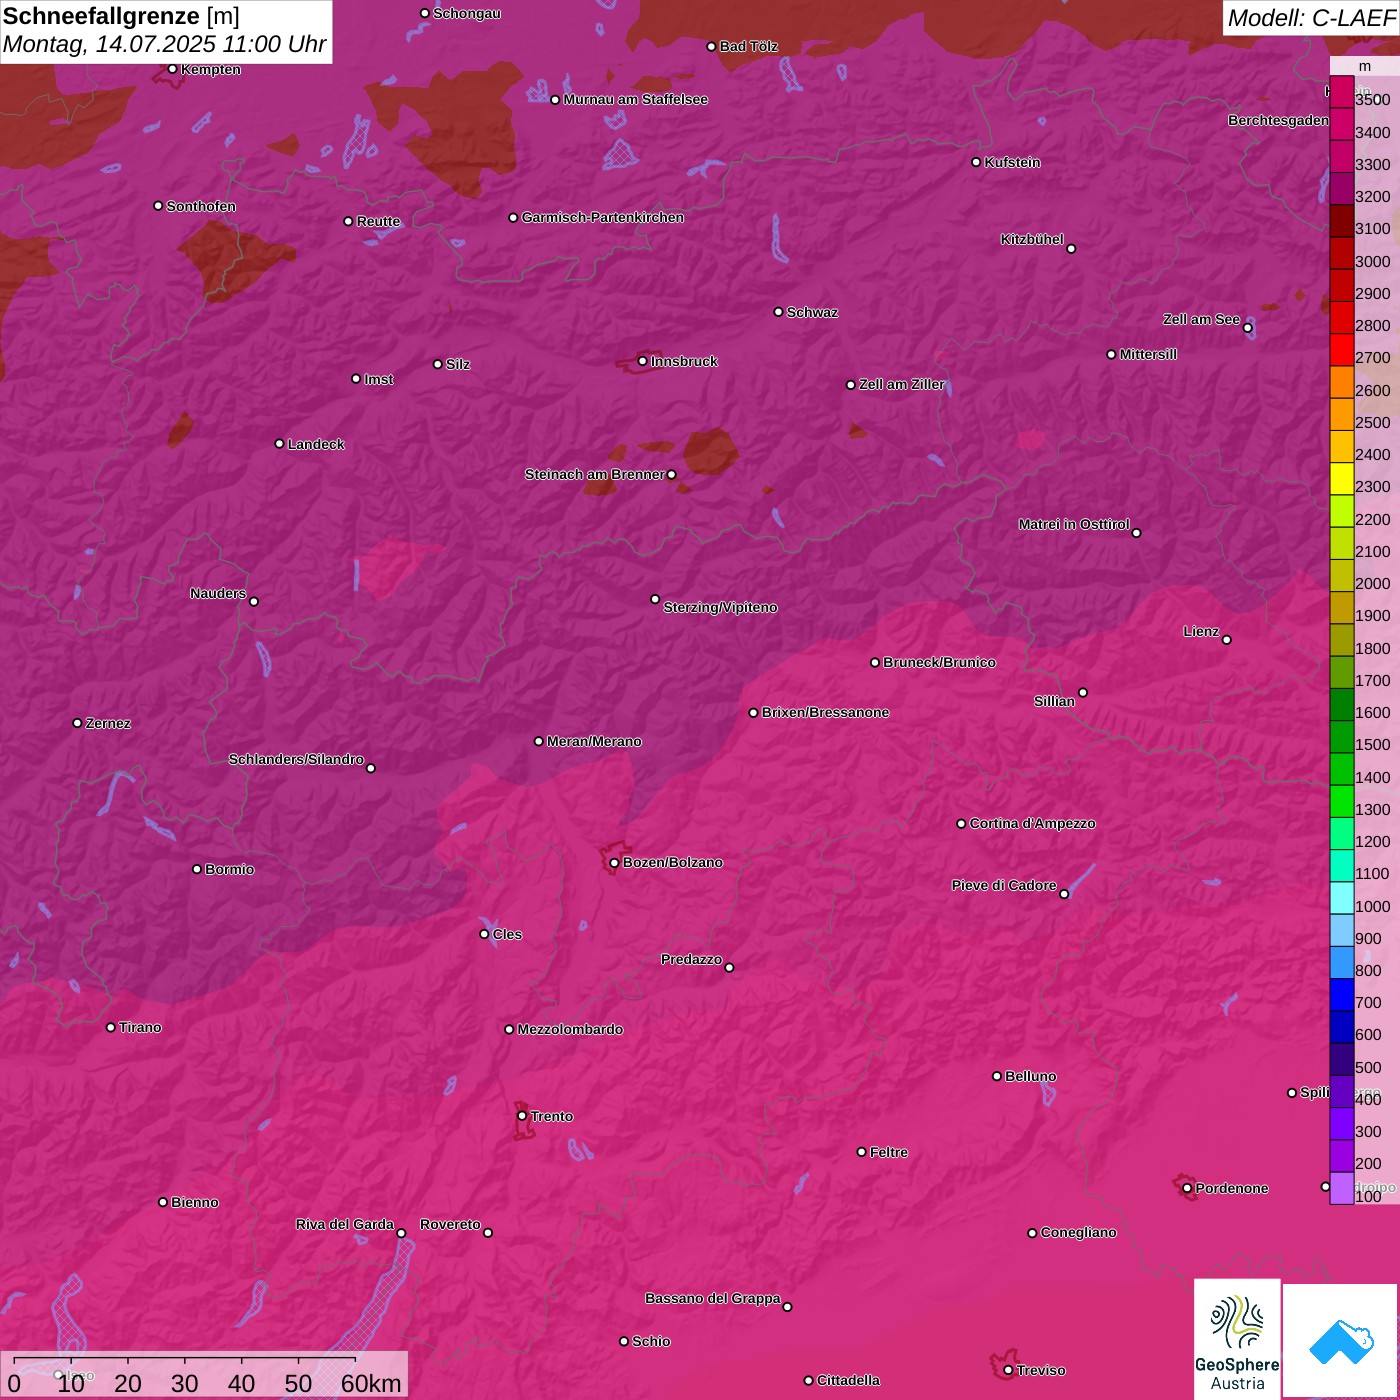Click the Schlanders/Silandro label

(x=296, y=759)
